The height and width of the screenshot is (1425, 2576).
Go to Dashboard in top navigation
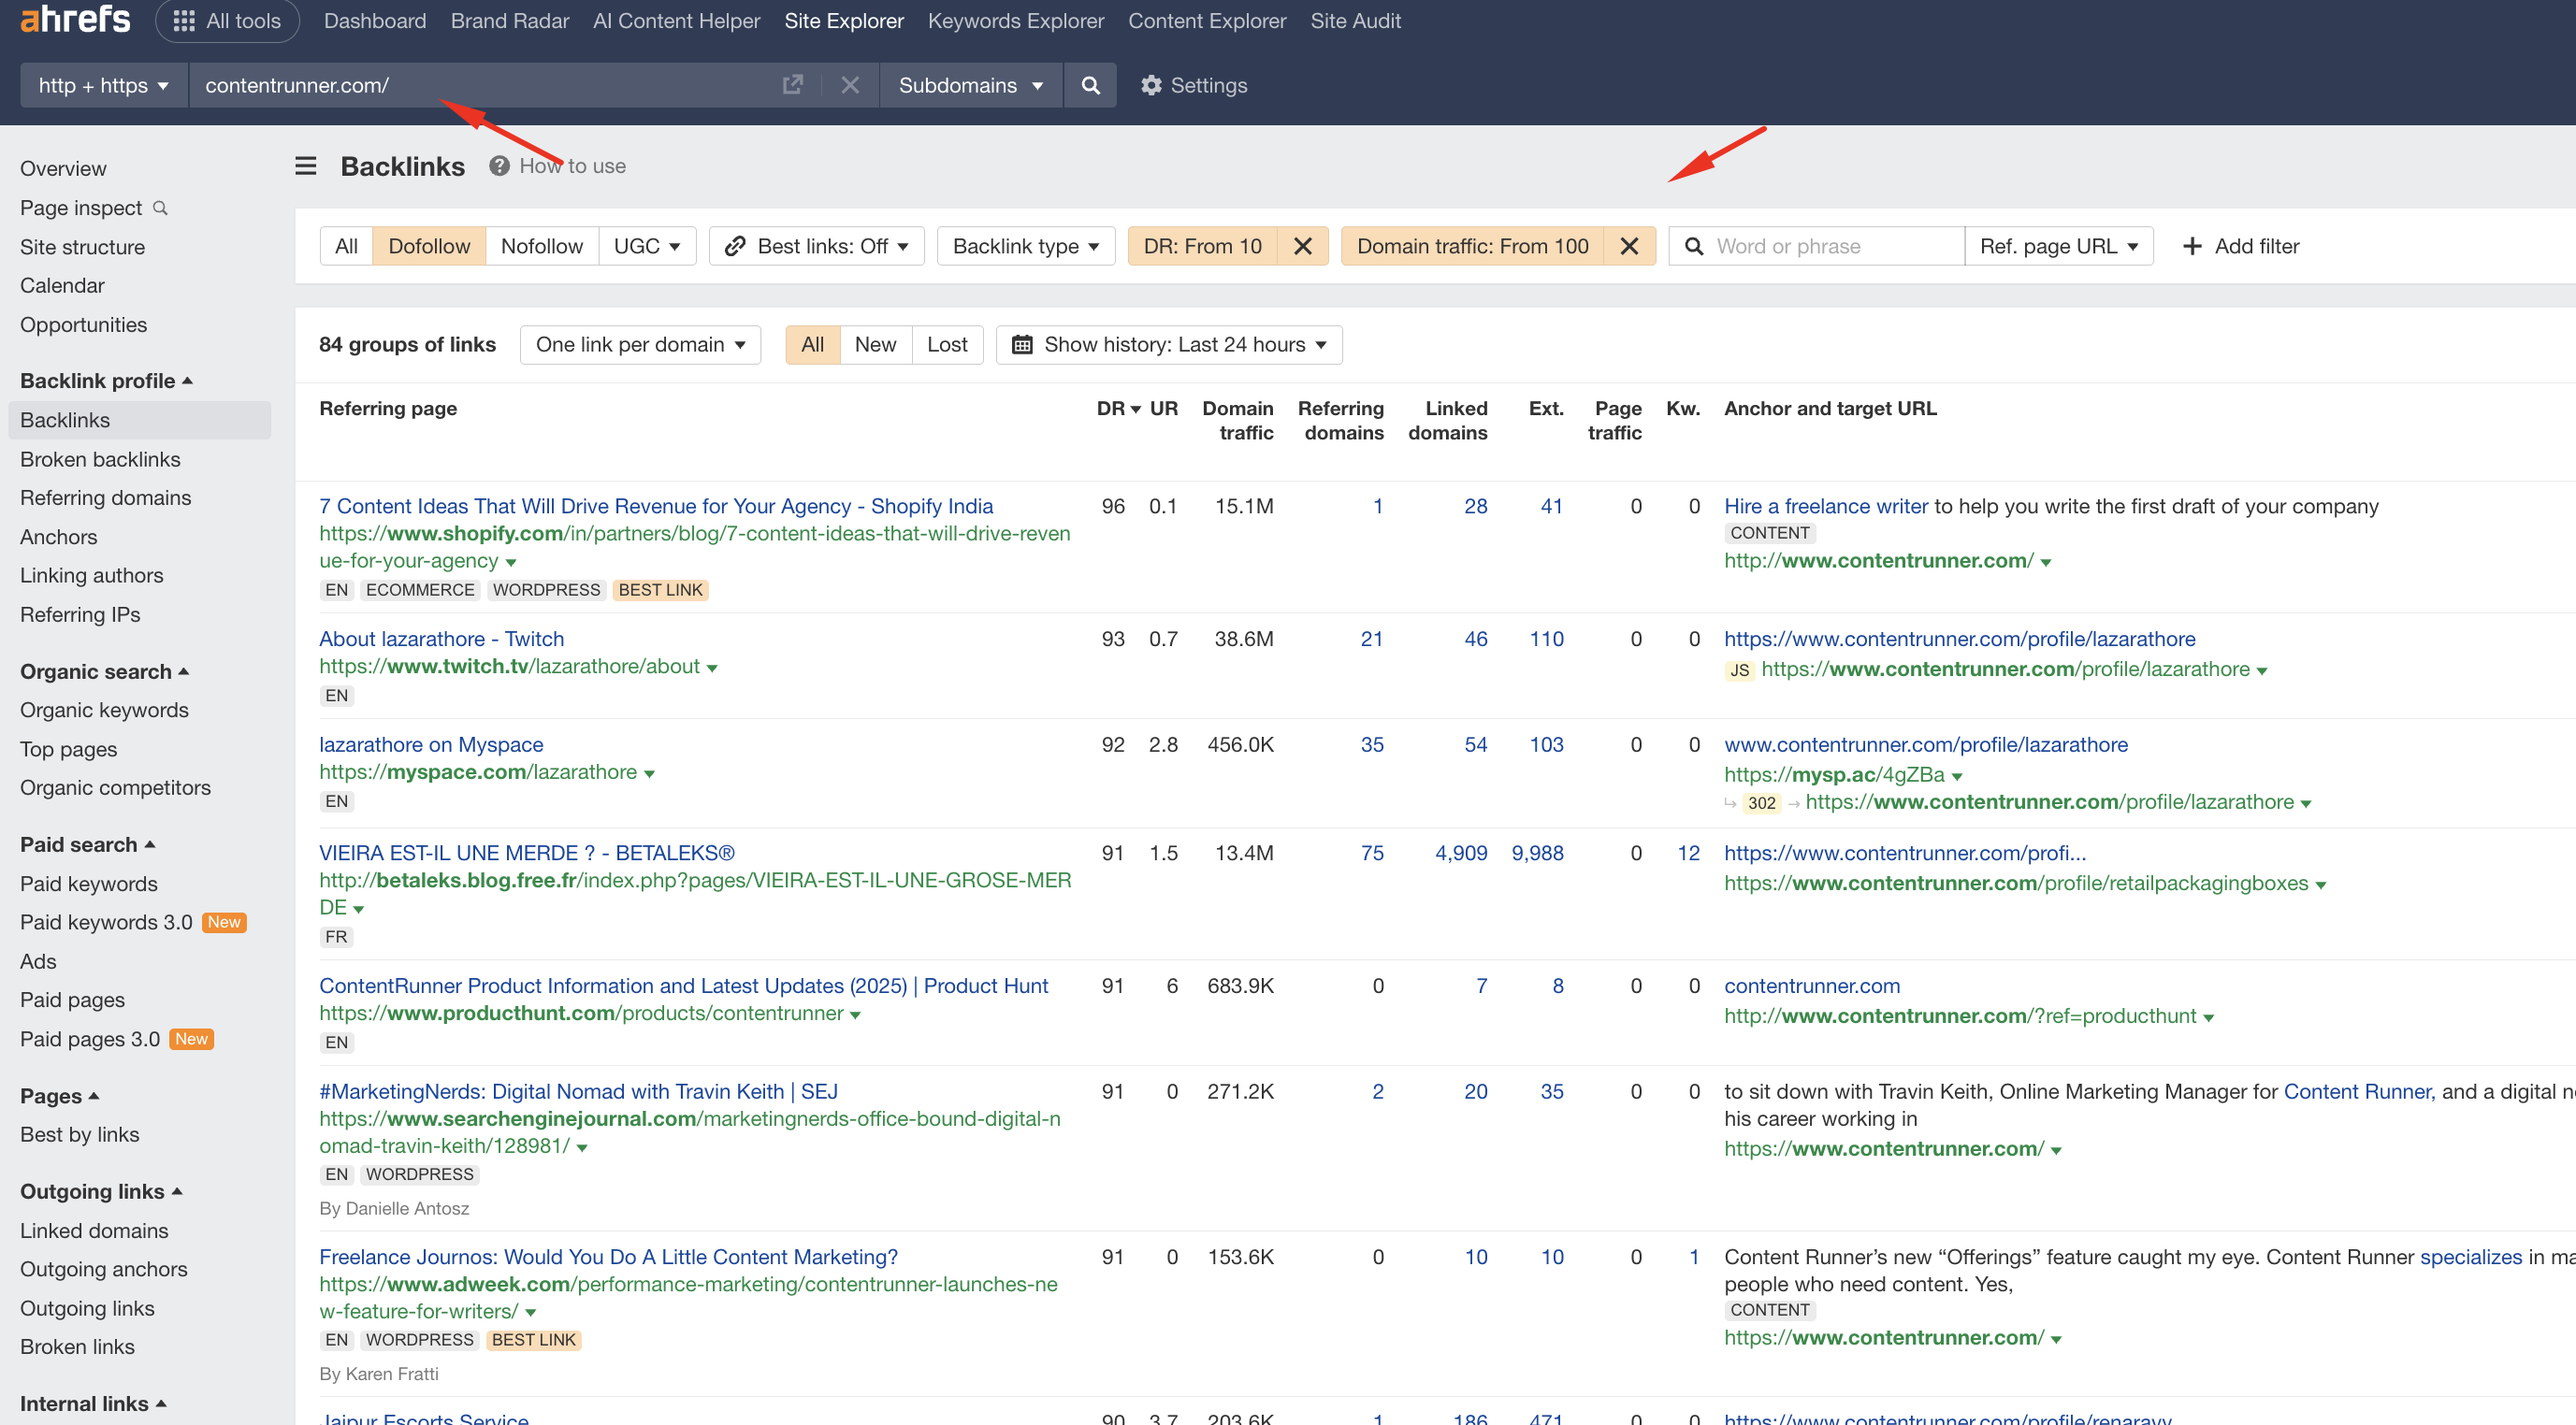tap(375, 21)
